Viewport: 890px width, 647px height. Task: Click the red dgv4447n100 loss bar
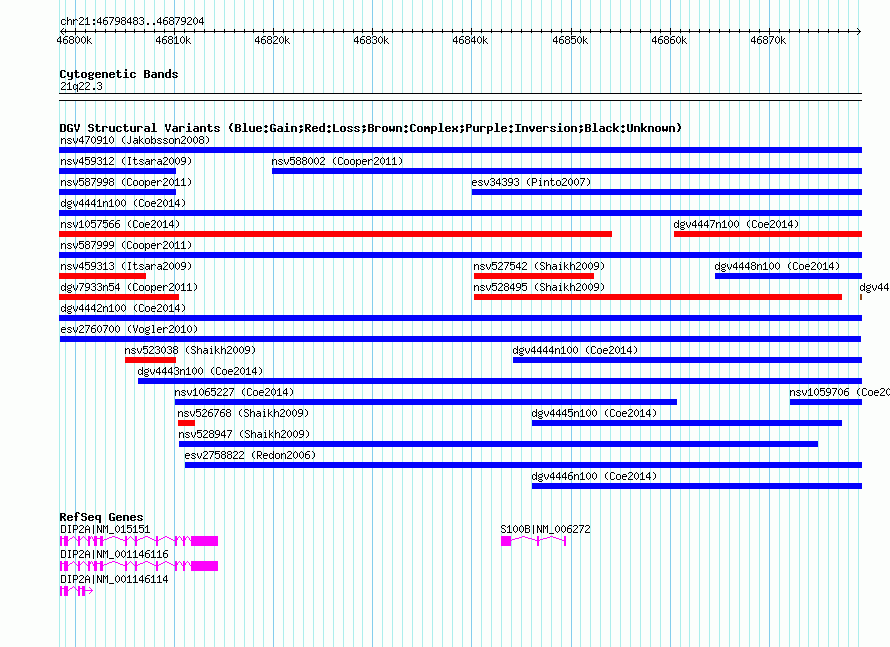(768, 234)
